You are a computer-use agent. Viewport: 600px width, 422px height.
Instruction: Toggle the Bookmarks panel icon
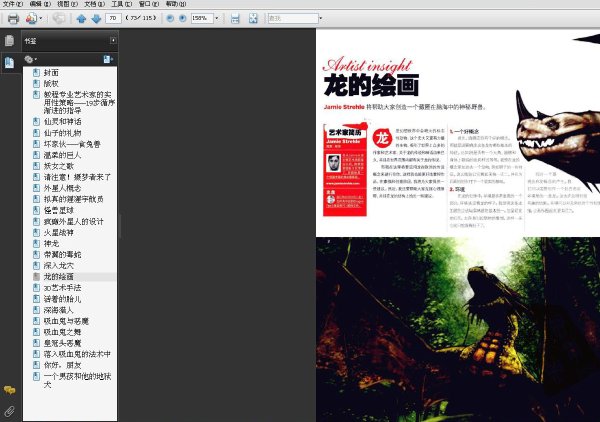click(x=9, y=62)
